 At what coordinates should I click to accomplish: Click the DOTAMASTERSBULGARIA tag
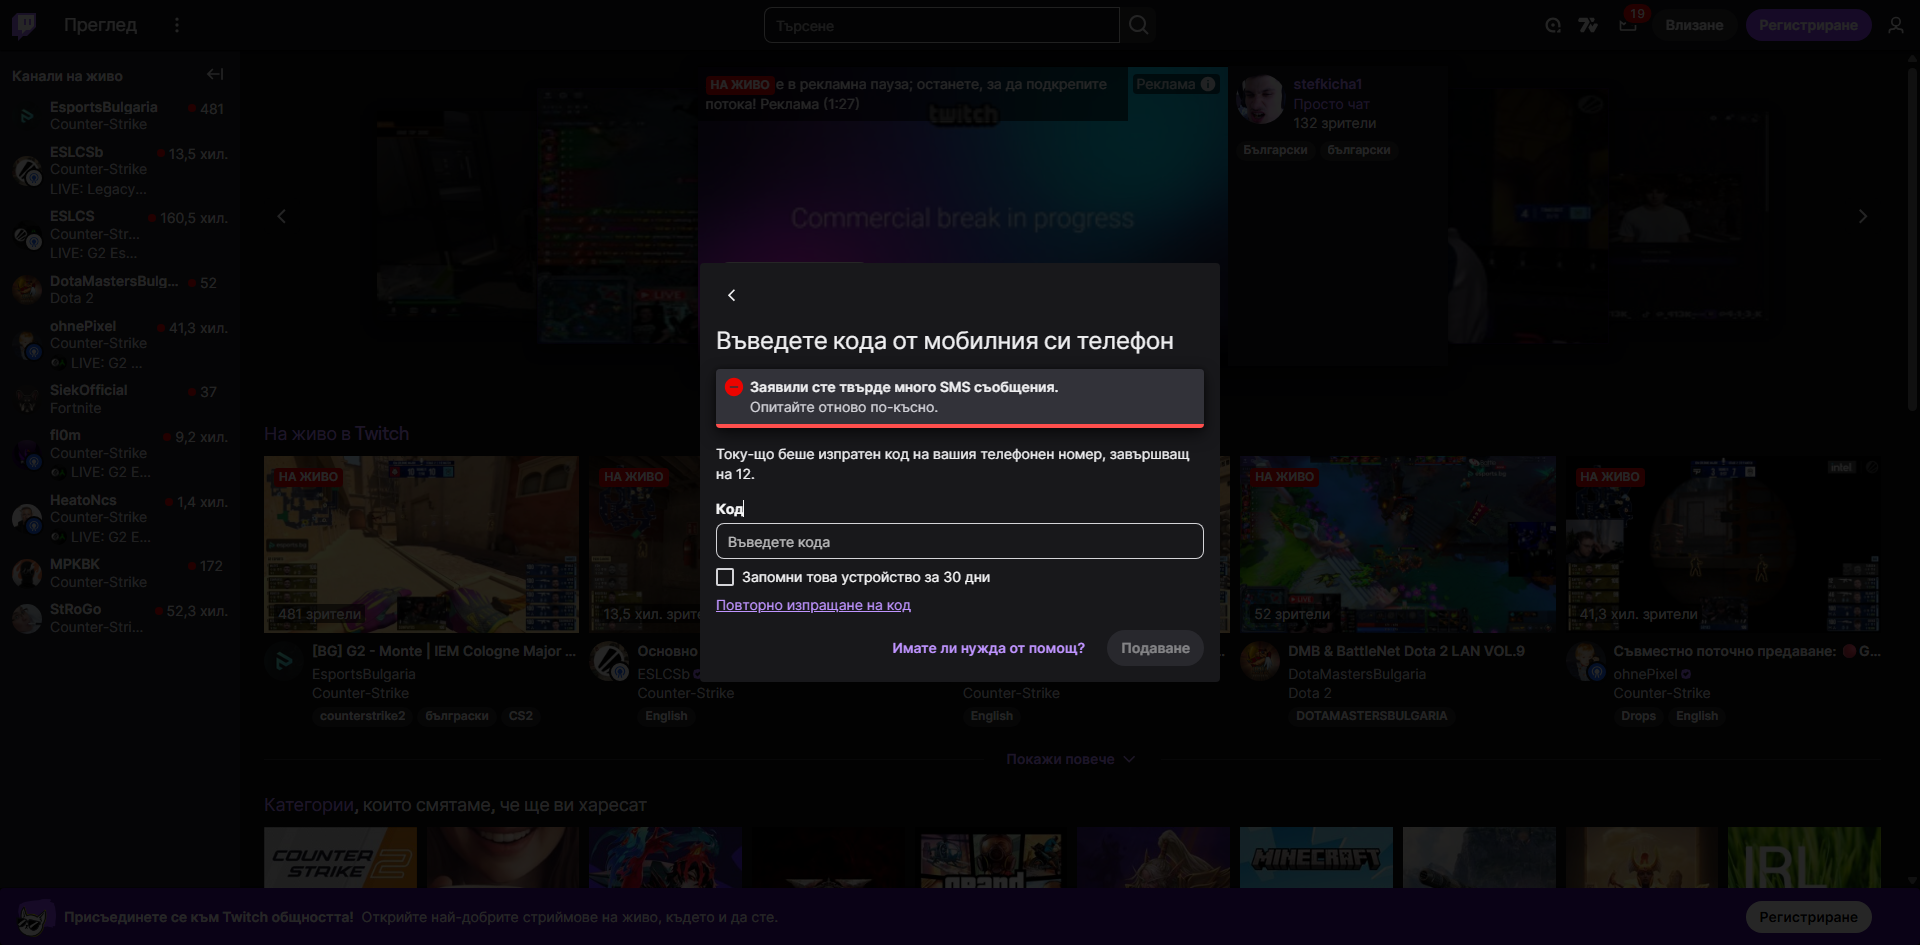(x=1371, y=716)
